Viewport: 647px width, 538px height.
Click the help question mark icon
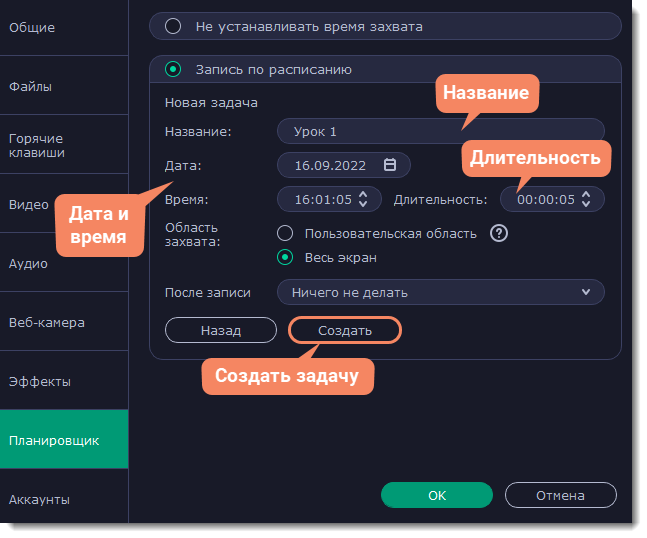click(x=499, y=233)
